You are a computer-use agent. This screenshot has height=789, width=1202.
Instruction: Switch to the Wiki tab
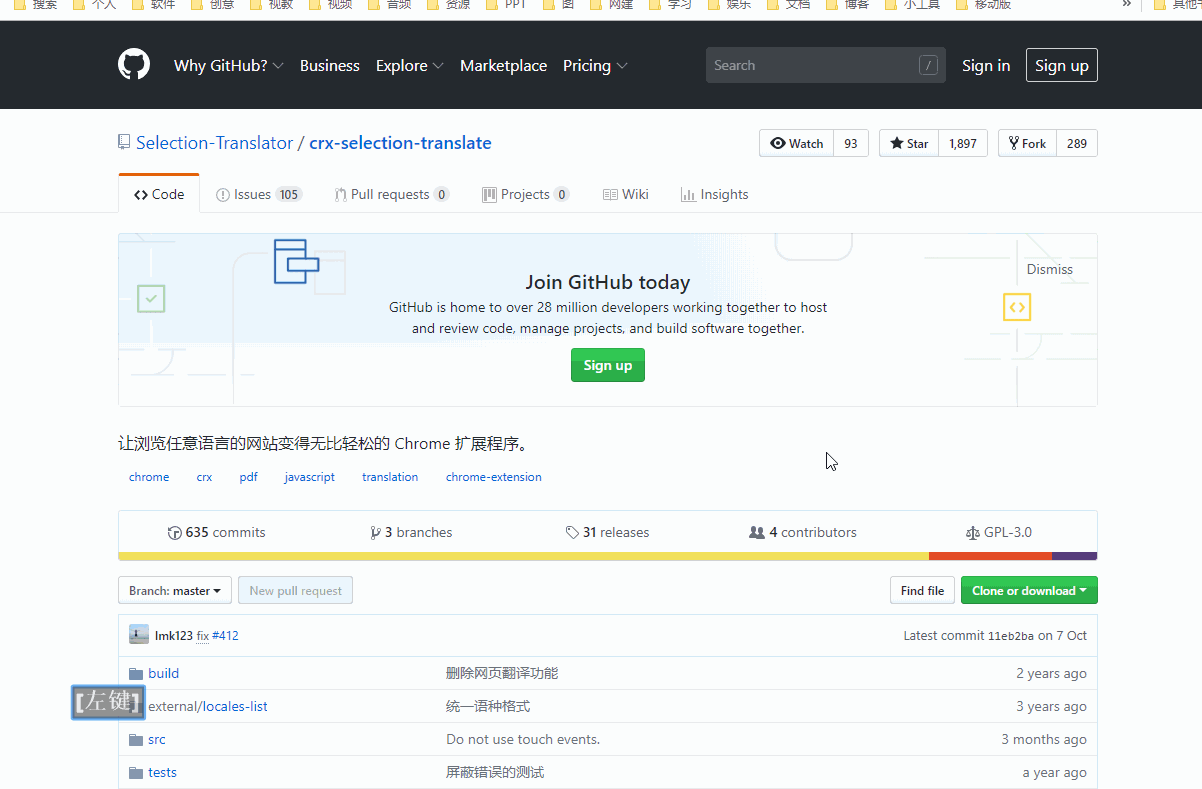tap(626, 194)
